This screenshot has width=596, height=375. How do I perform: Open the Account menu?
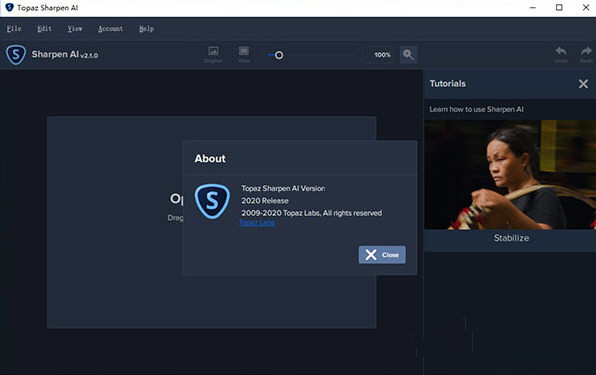(111, 29)
